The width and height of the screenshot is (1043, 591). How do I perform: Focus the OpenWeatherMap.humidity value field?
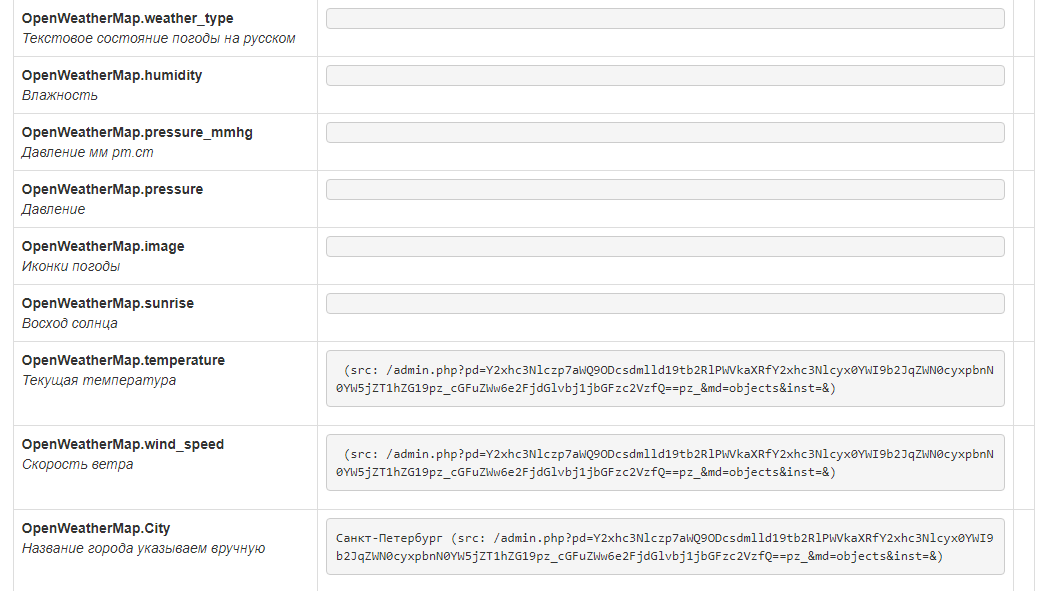[665, 76]
